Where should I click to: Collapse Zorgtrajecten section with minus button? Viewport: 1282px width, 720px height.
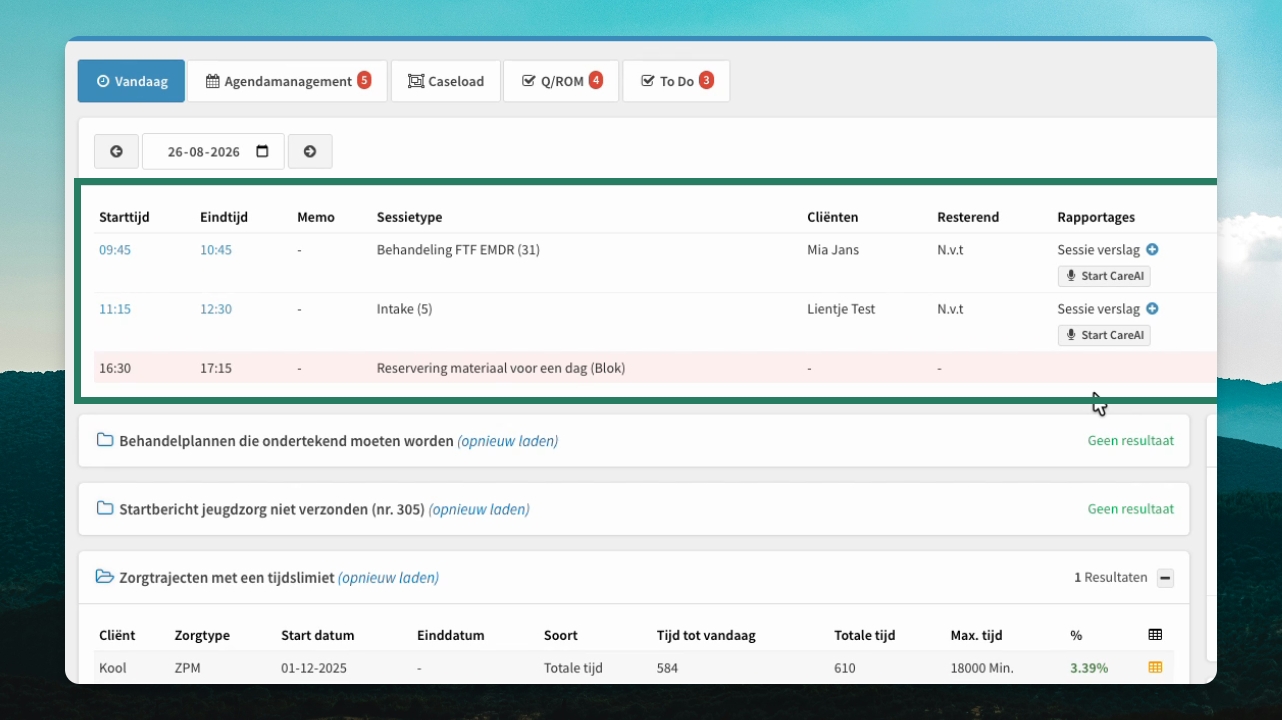(1165, 578)
